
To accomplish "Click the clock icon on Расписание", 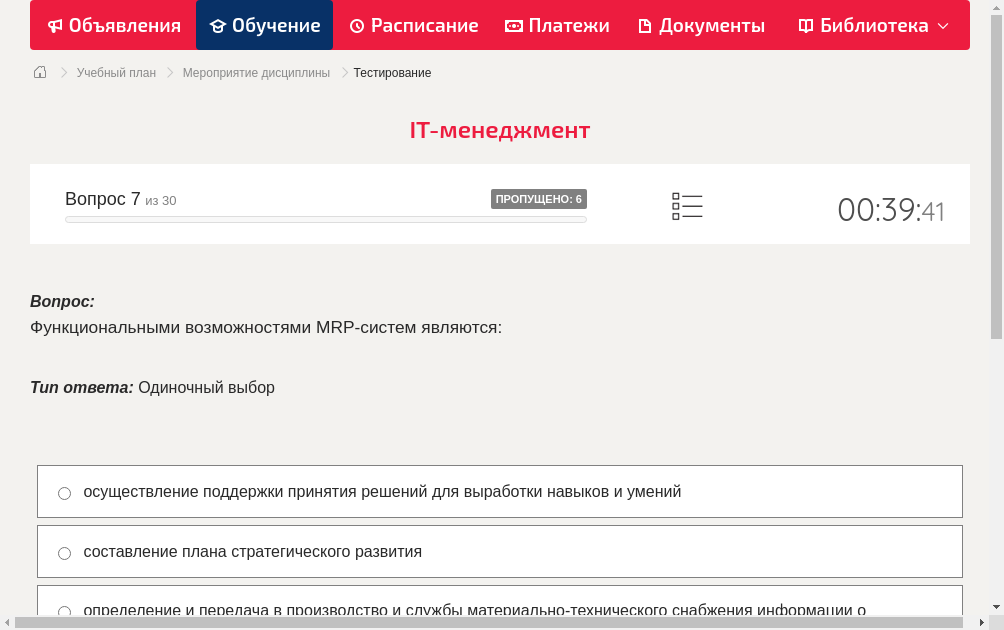I will 355,25.
